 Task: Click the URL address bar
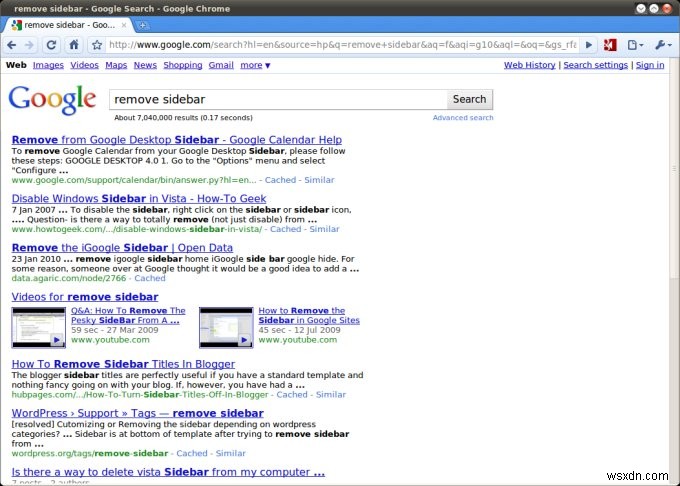343,45
